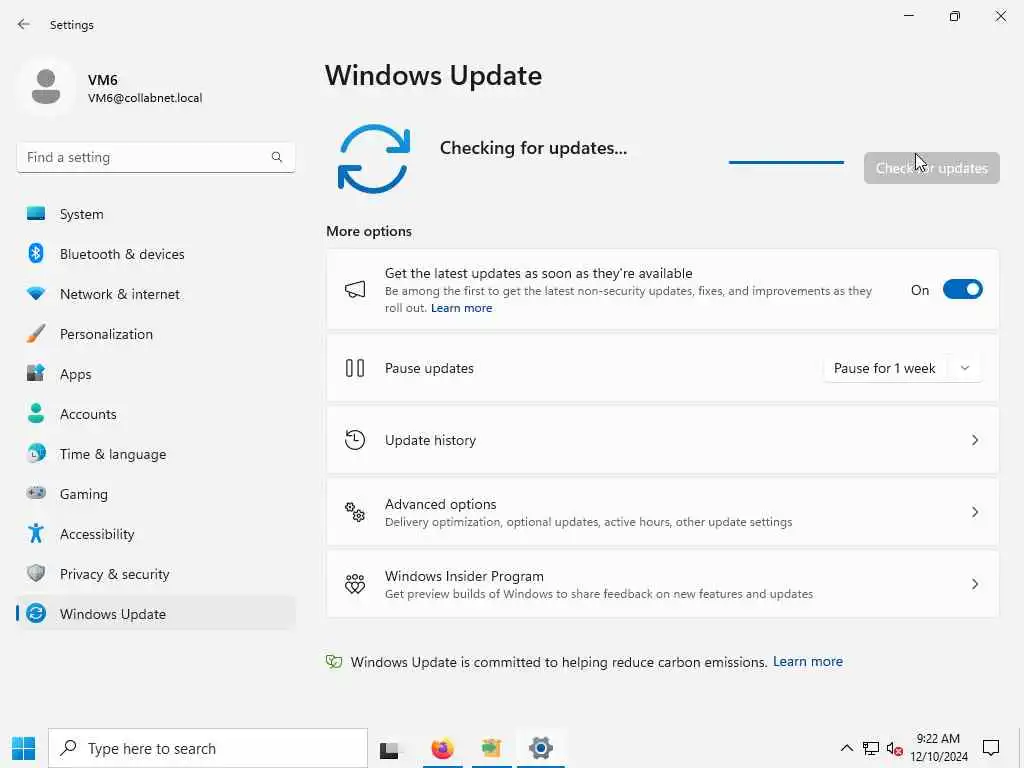This screenshot has height=768, width=1024.
Task: Click Learn more under latest updates
Action: (x=462, y=308)
